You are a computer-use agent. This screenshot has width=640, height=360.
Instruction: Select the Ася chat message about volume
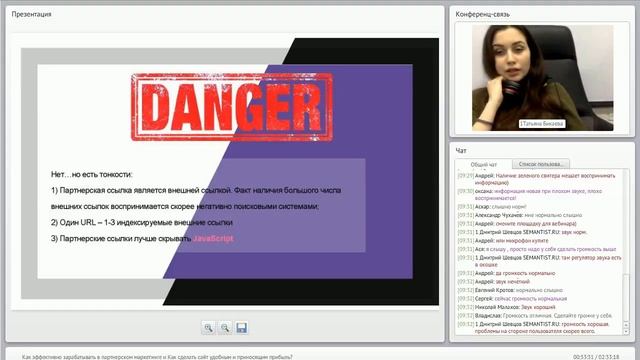537,249
